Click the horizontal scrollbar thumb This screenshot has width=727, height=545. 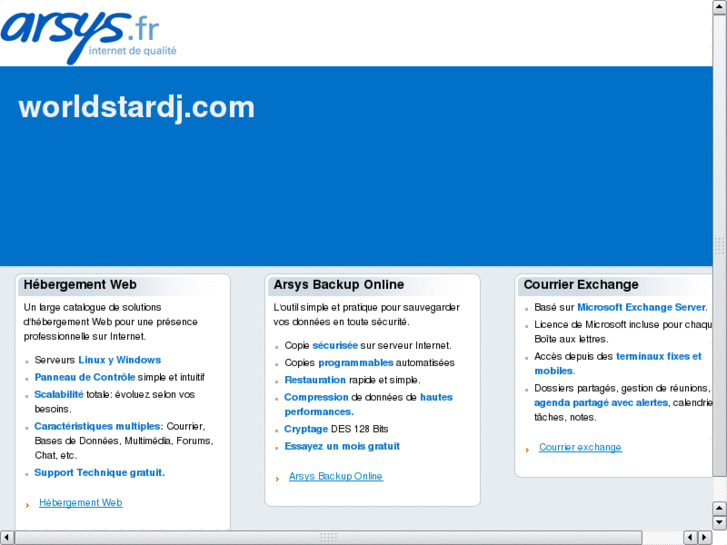[x=328, y=538]
